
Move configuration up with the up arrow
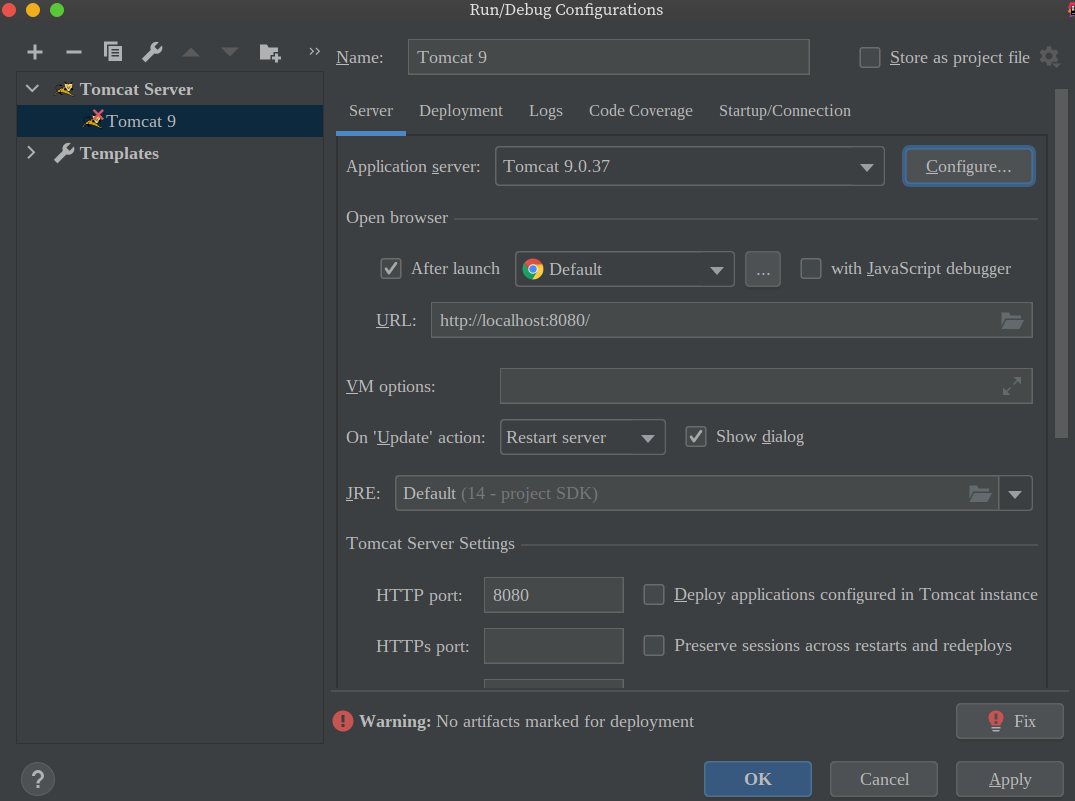pos(191,52)
